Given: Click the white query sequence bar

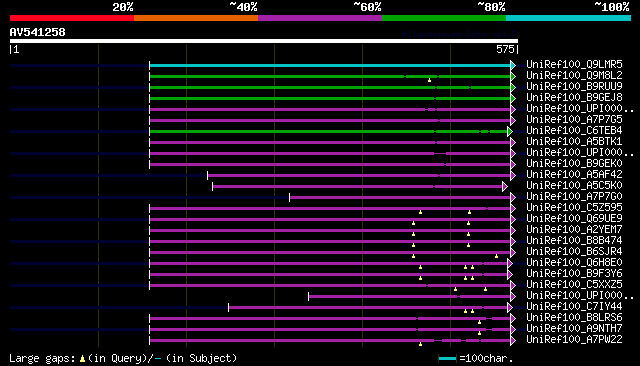Looking at the screenshot, I should tap(264, 41).
